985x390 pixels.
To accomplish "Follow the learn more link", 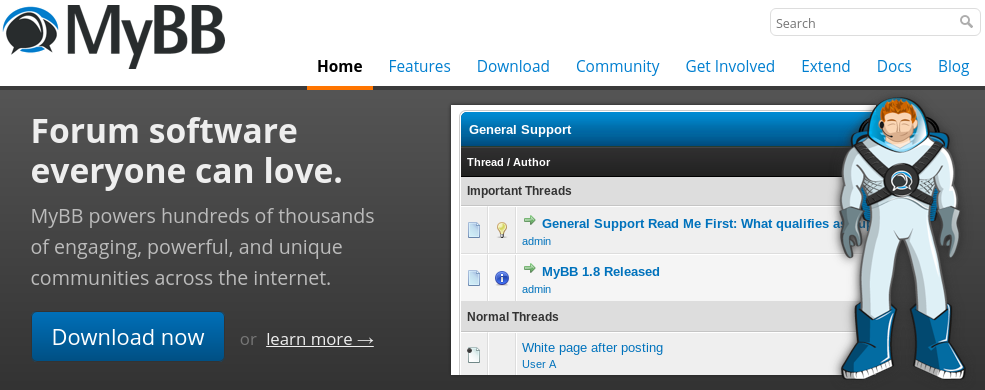I will coord(320,339).
